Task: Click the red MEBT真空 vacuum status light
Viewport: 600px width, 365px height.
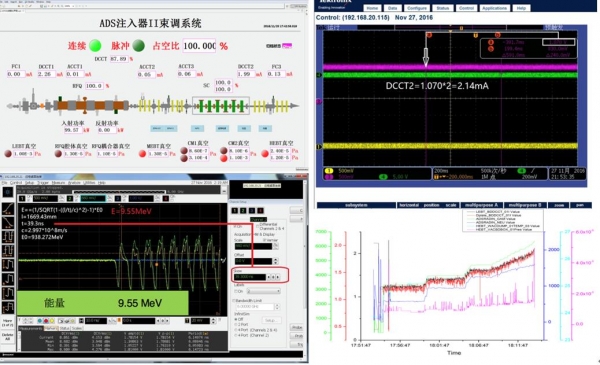Action: [142, 154]
